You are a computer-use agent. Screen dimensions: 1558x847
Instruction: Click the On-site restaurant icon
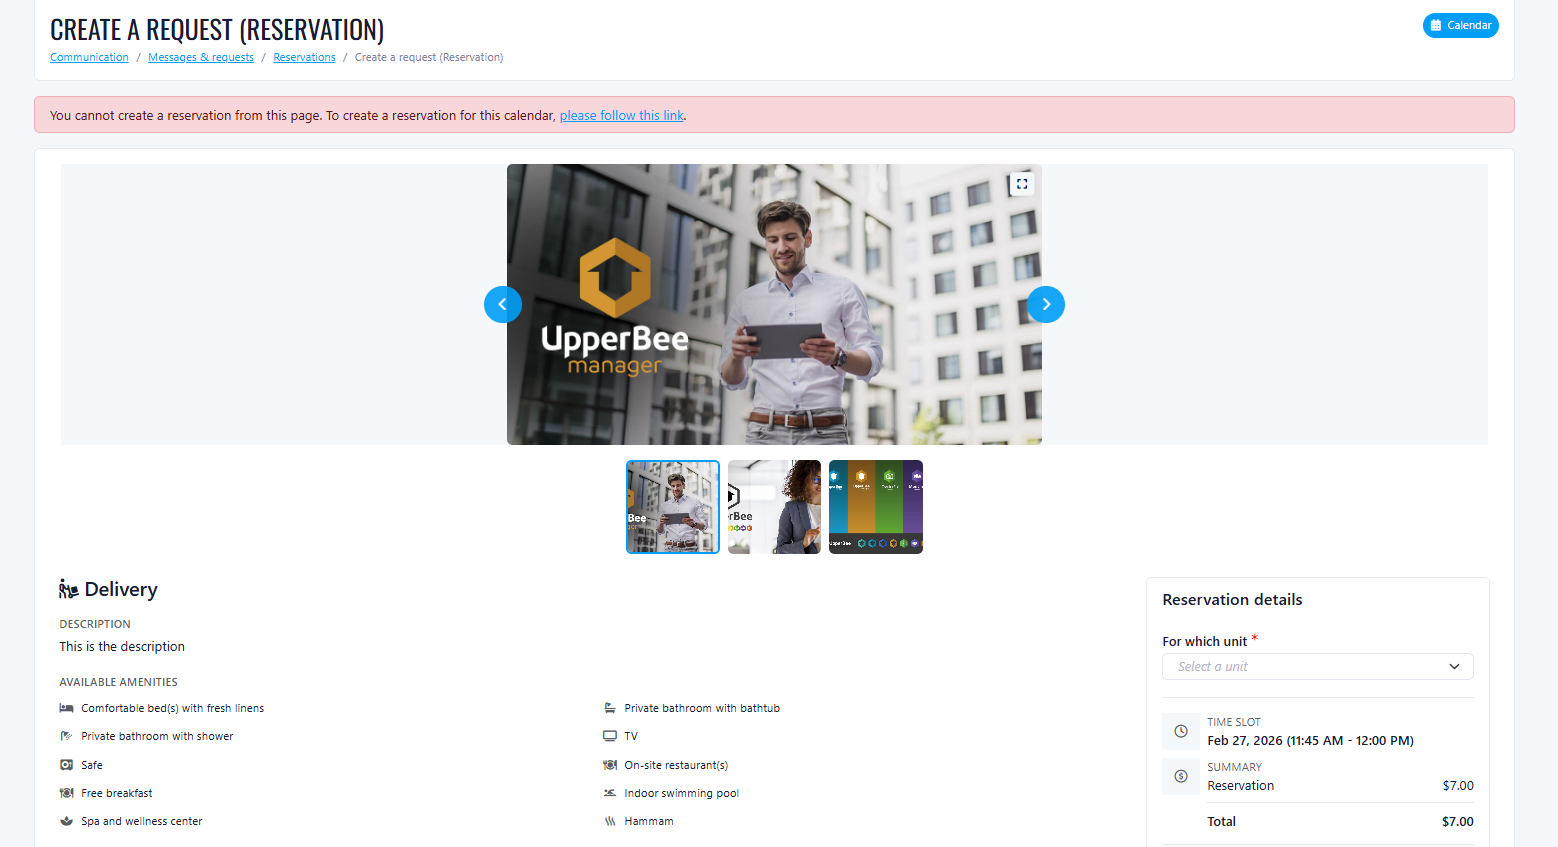610,765
